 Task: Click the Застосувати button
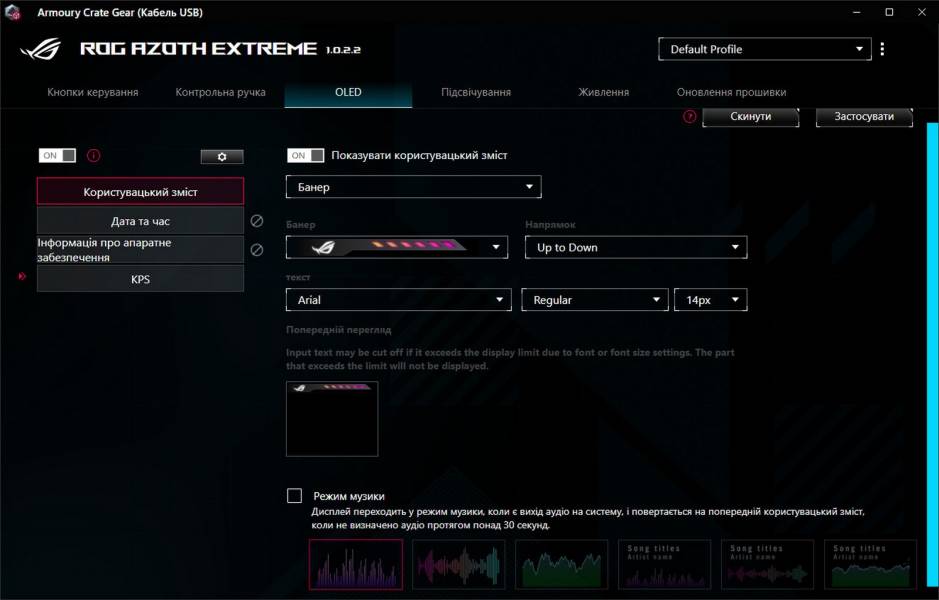click(x=864, y=116)
